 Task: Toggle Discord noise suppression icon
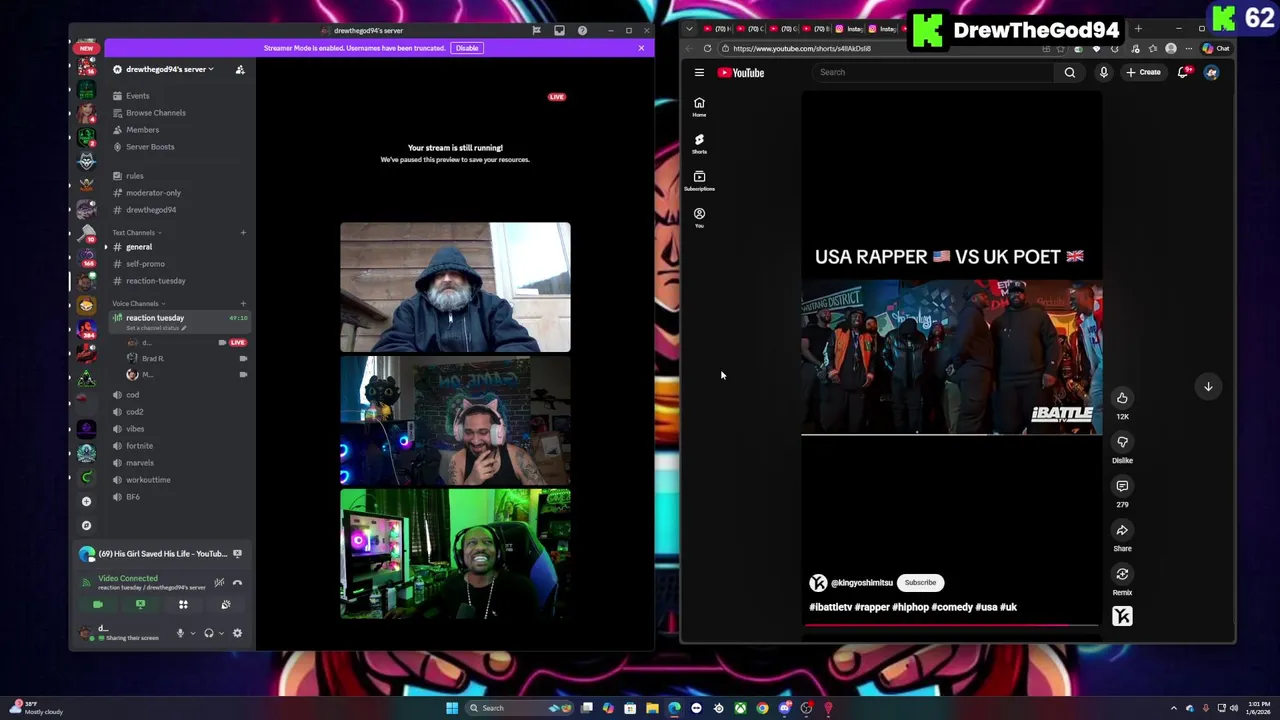[219, 582]
